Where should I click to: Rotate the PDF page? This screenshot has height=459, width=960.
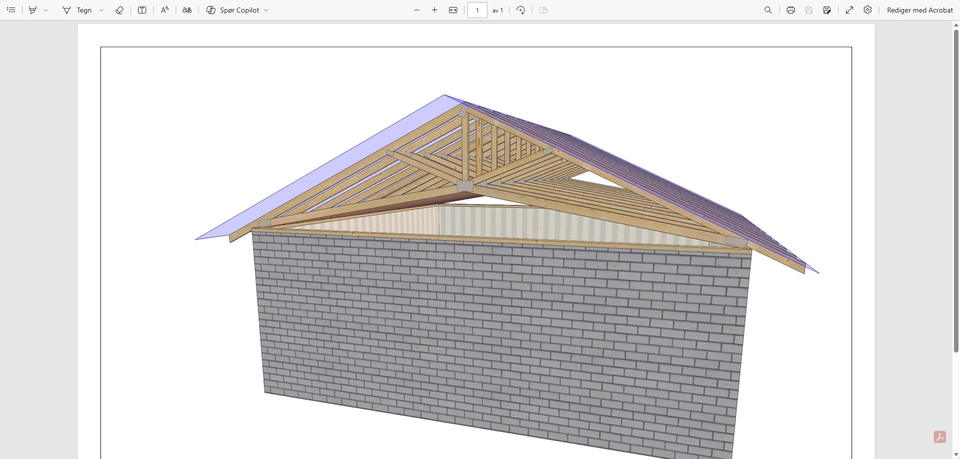point(521,10)
